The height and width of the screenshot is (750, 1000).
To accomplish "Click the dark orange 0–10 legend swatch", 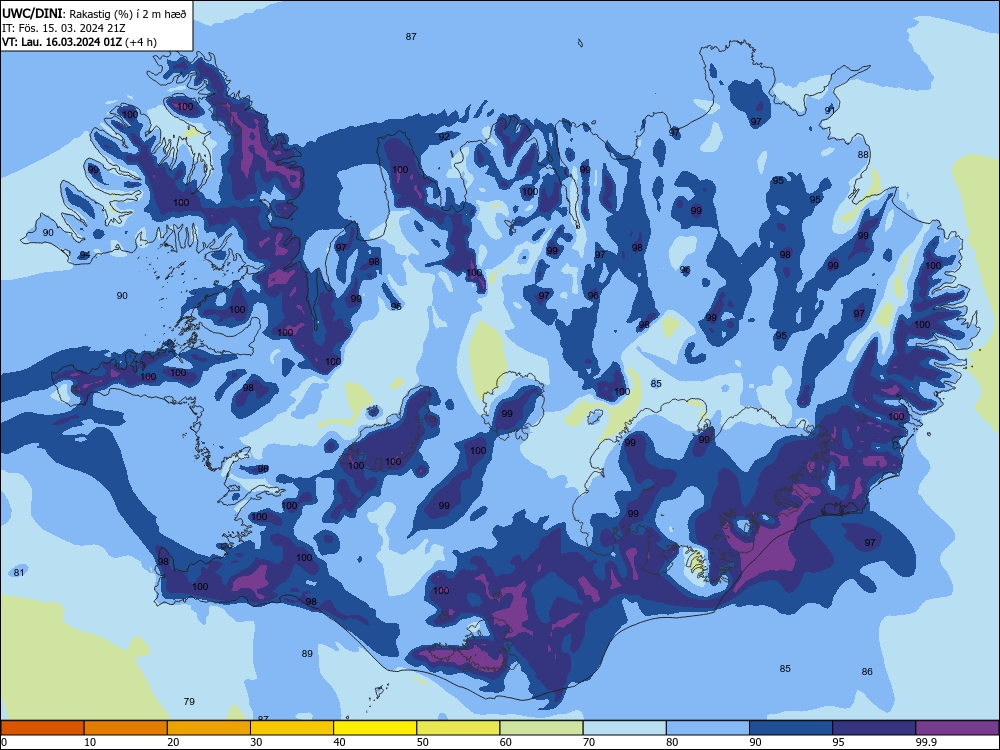I will [x=42, y=728].
